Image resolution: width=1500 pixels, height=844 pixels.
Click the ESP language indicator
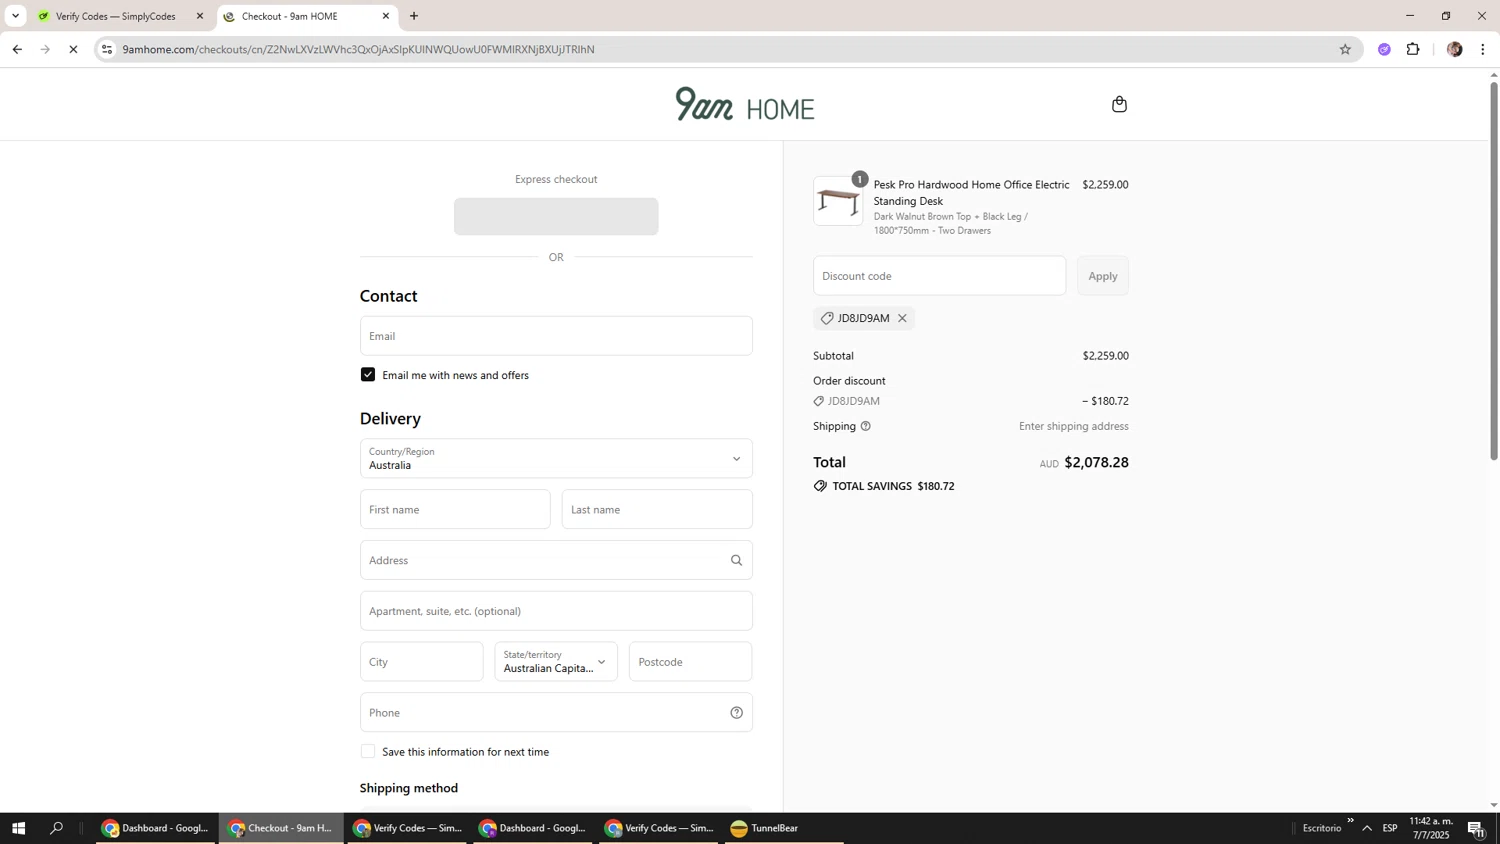tap(1390, 828)
